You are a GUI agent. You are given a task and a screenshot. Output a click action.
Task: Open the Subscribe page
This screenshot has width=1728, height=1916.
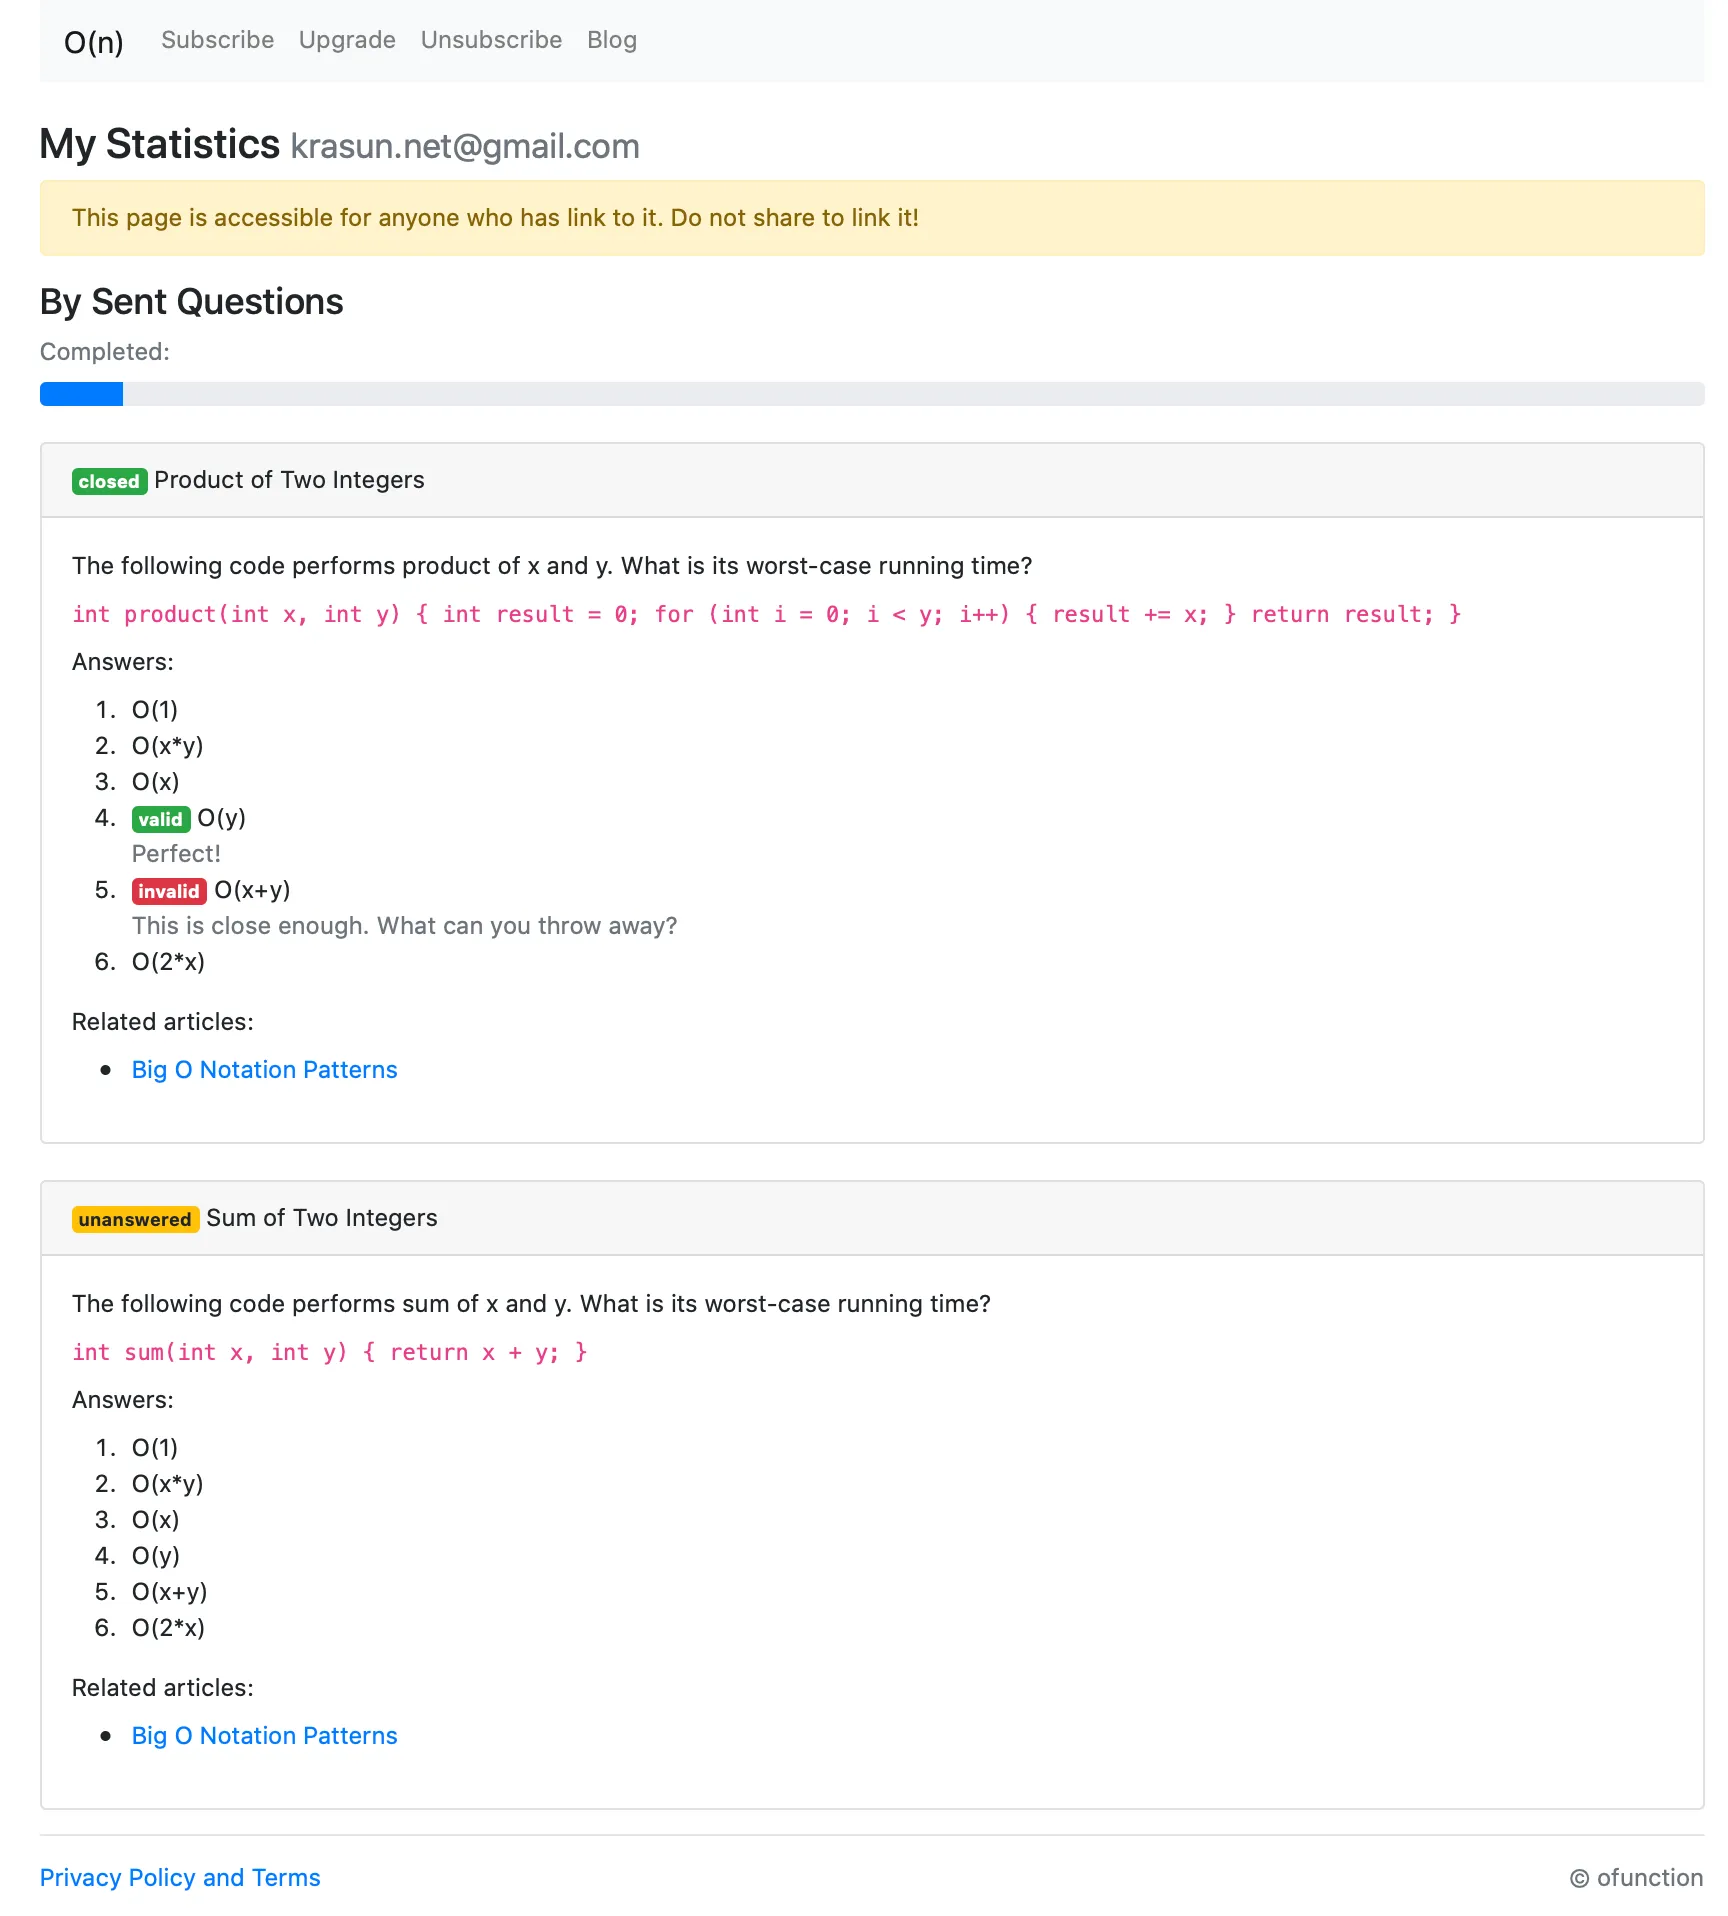(x=217, y=40)
